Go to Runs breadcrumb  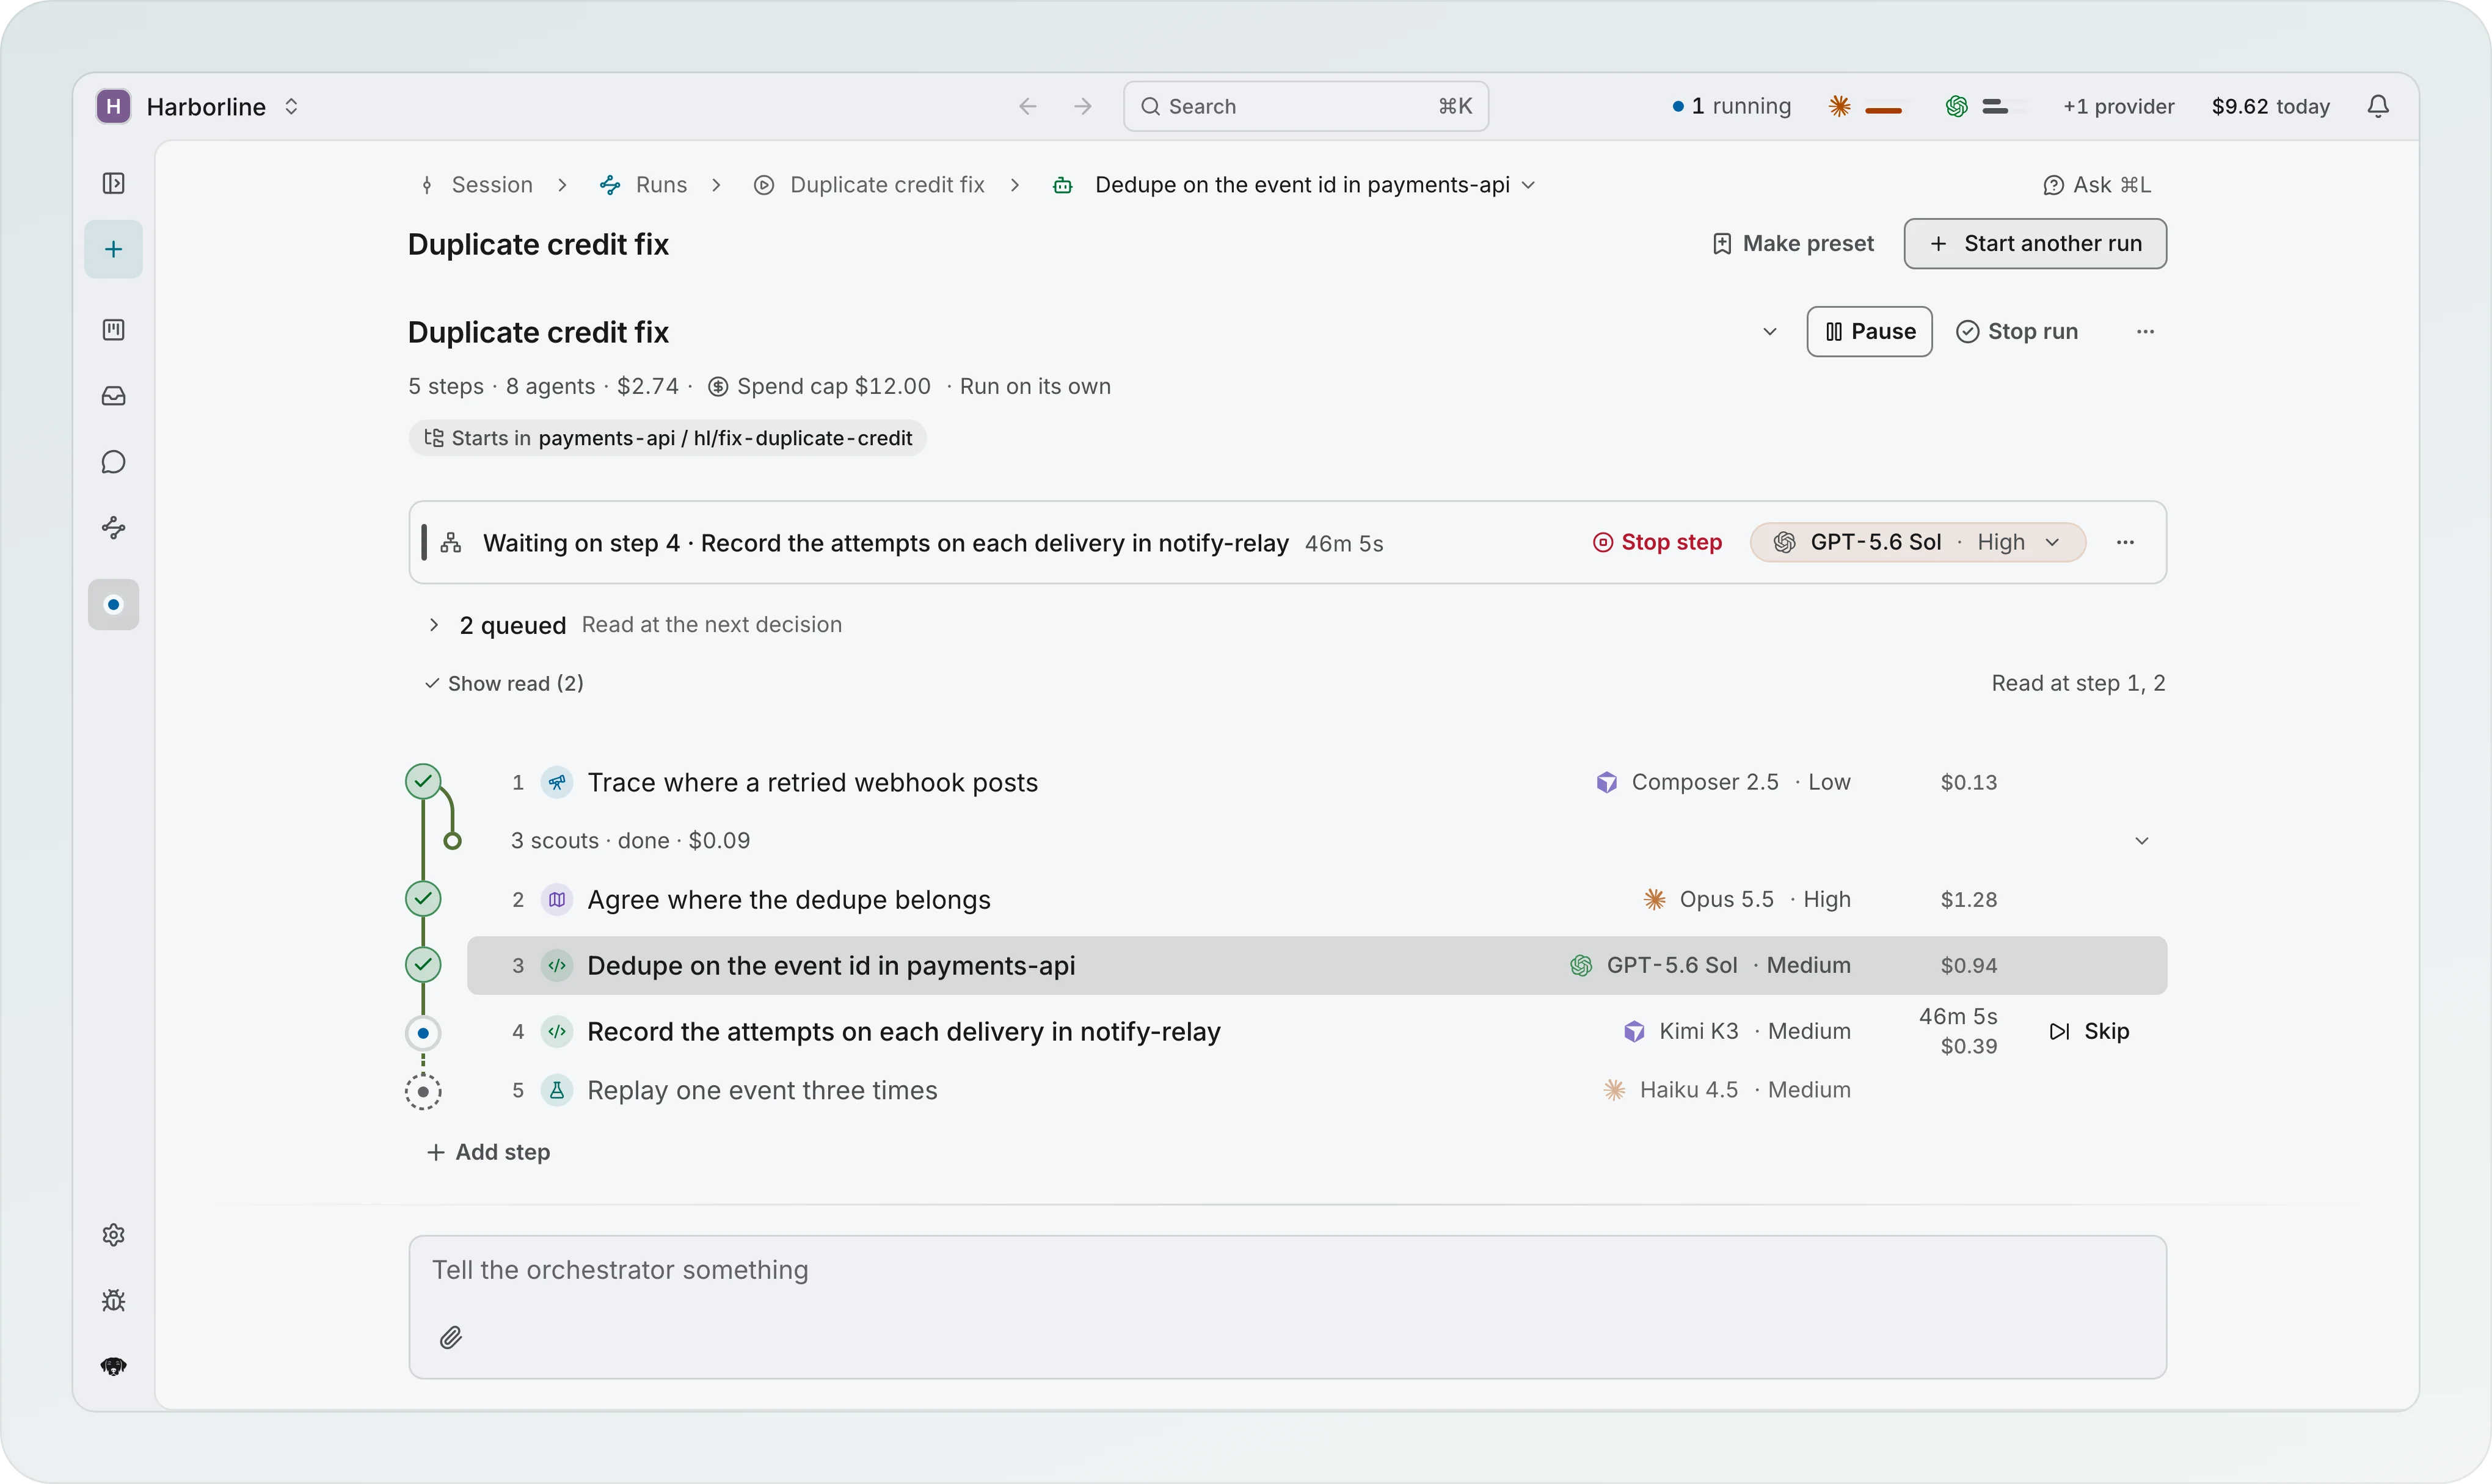[643, 185]
